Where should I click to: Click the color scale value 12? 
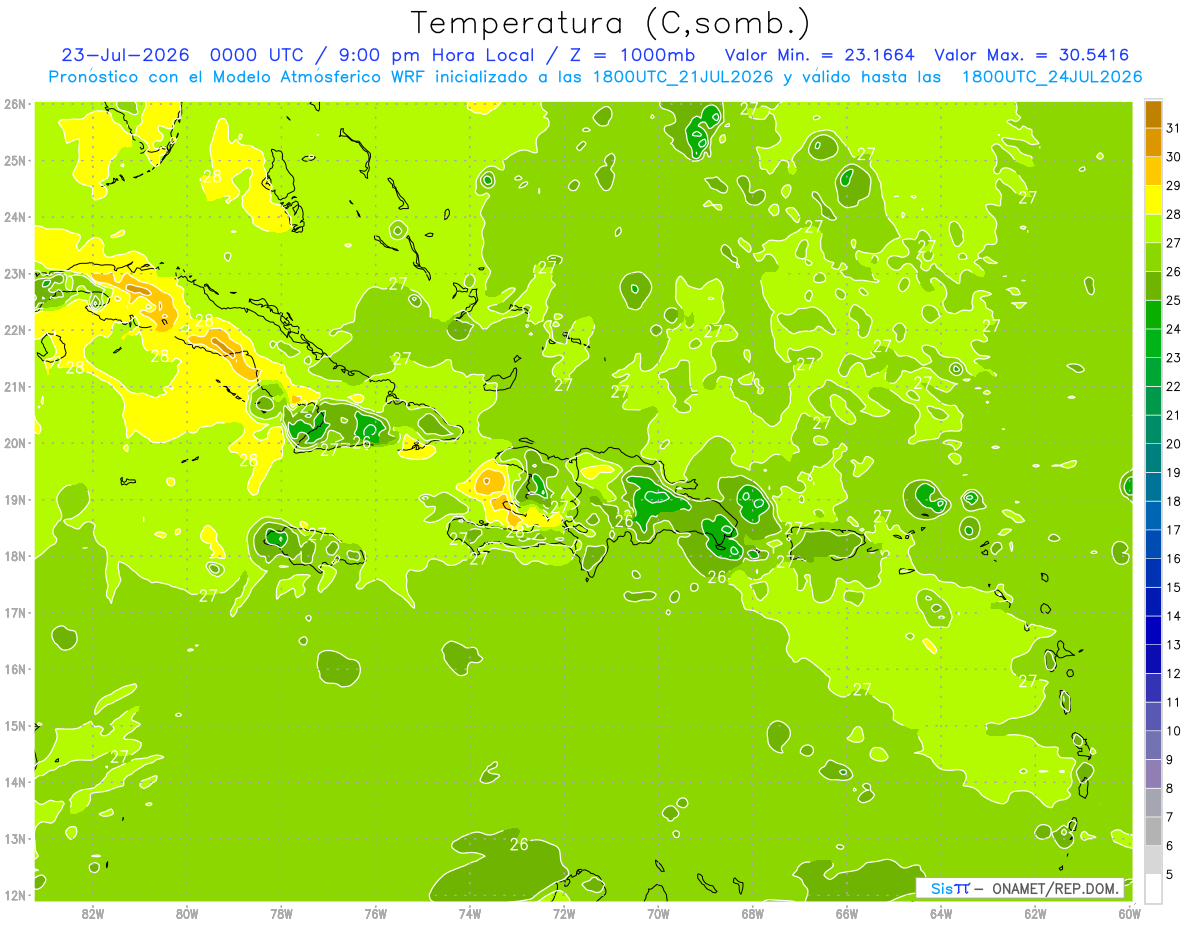(1173, 674)
